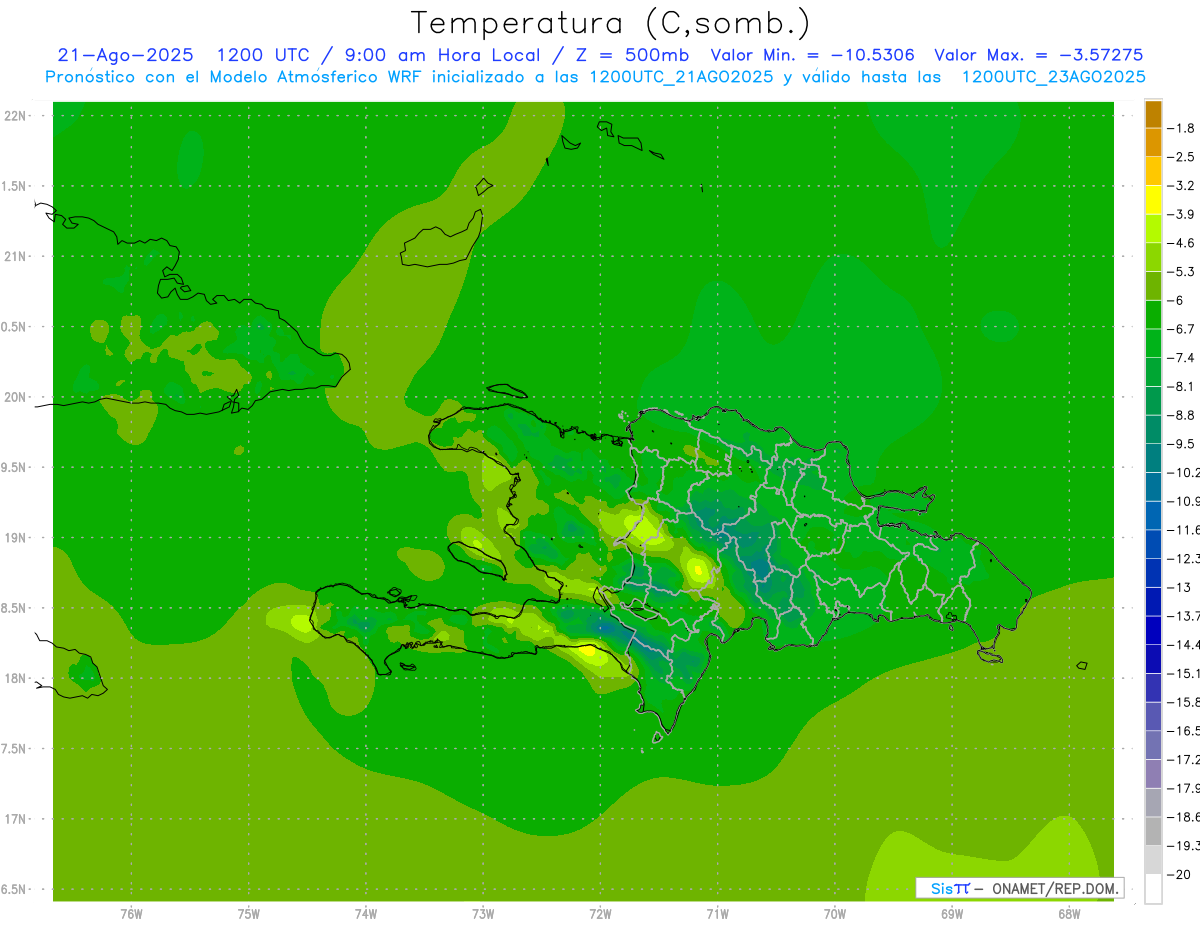Pick the green swatch between -6 and -6.7
This screenshot has width=1200, height=927.
pos(1153,315)
